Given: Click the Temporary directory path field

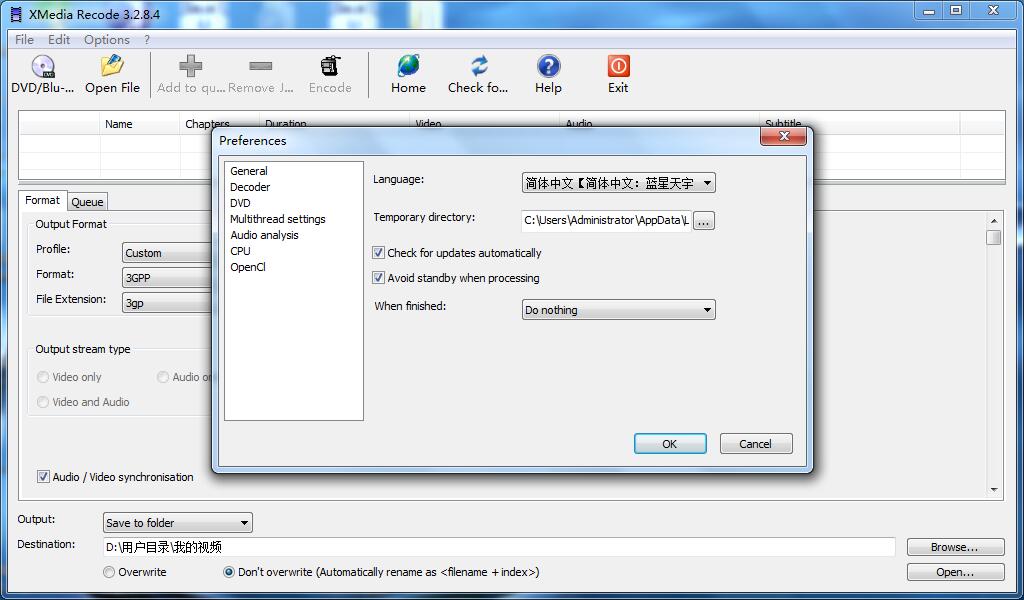Looking at the screenshot, I should 606,221.
